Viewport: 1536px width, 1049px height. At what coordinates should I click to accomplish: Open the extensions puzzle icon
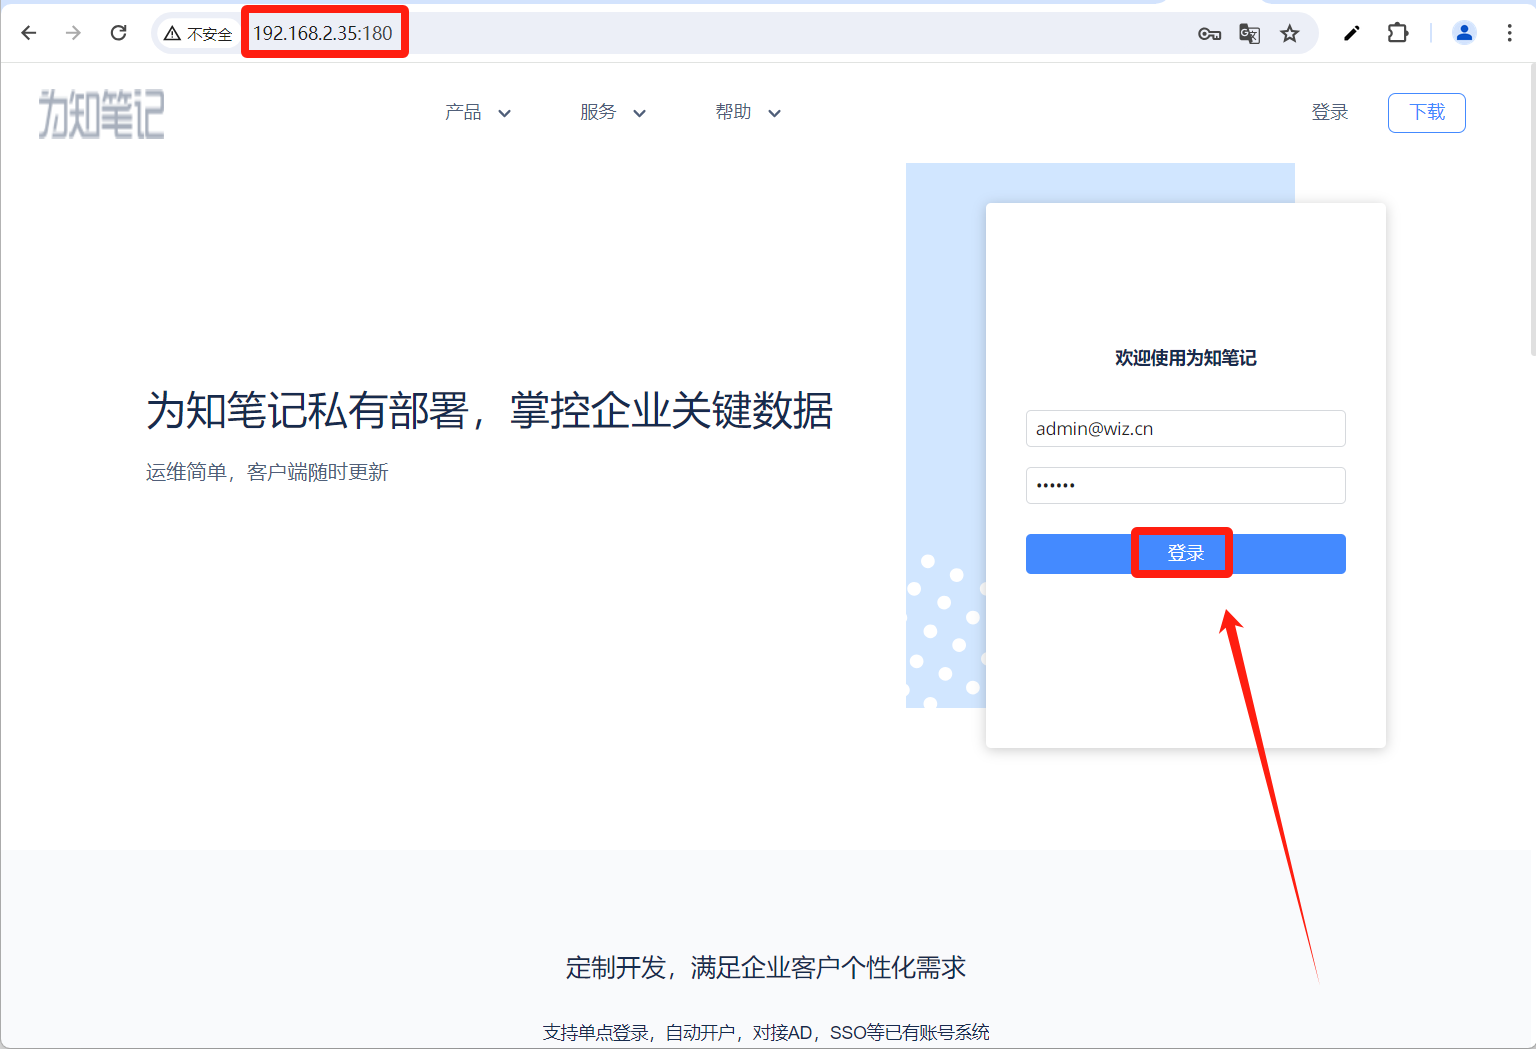coord(1398,33)
